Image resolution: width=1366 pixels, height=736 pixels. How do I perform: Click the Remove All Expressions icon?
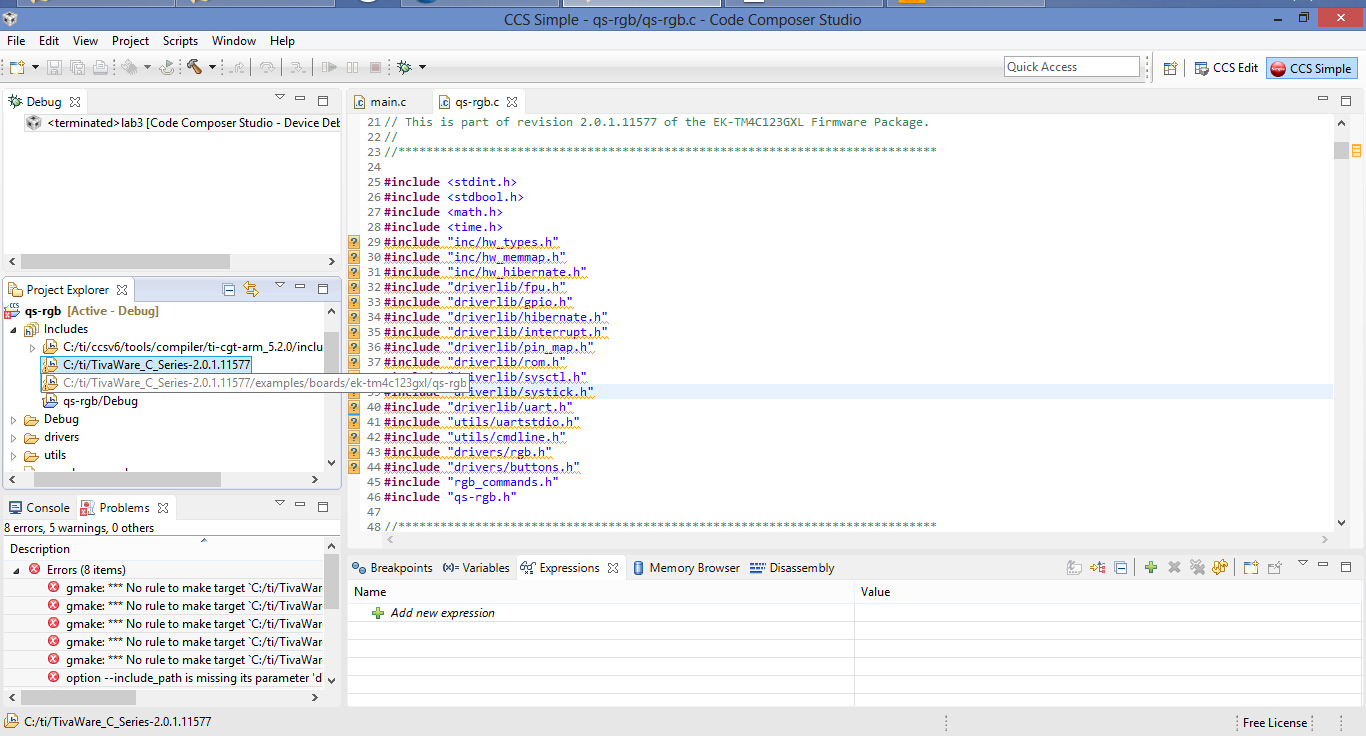(1197, 567)
